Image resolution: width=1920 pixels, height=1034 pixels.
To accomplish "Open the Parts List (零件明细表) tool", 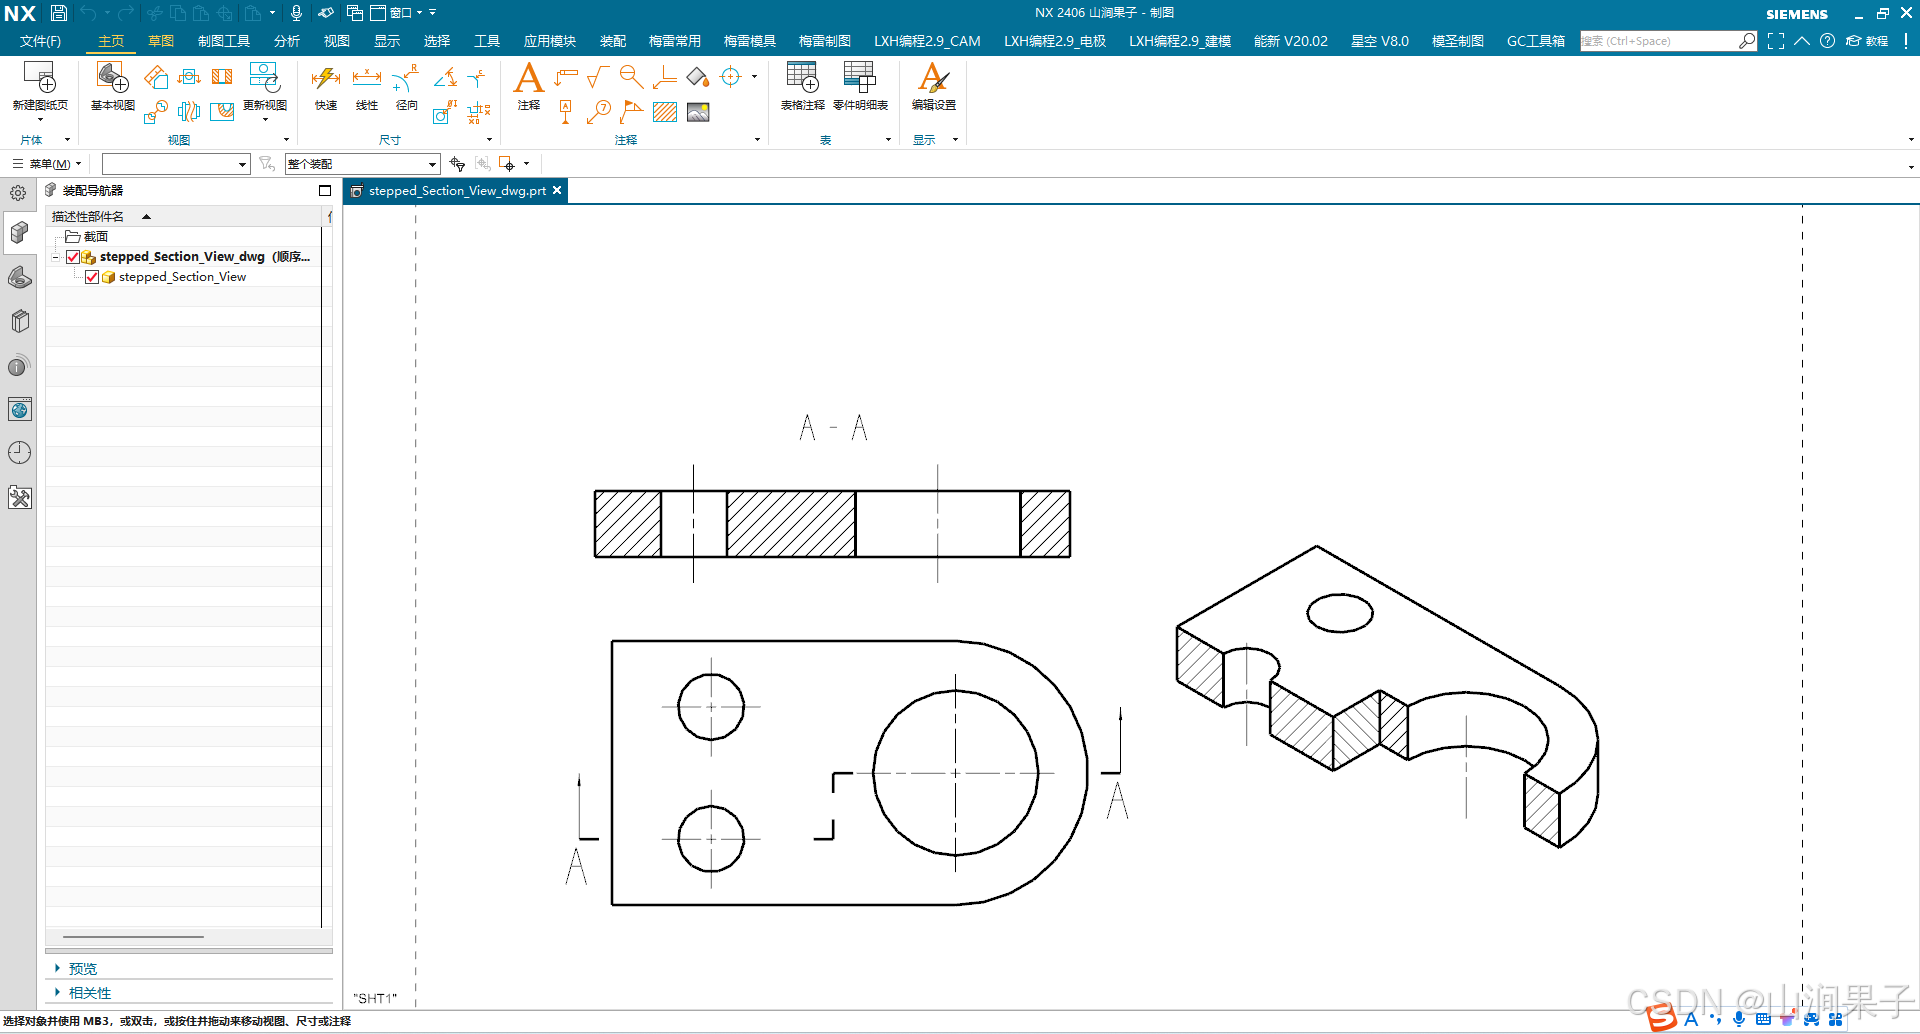I will click(x=860, y=86).
